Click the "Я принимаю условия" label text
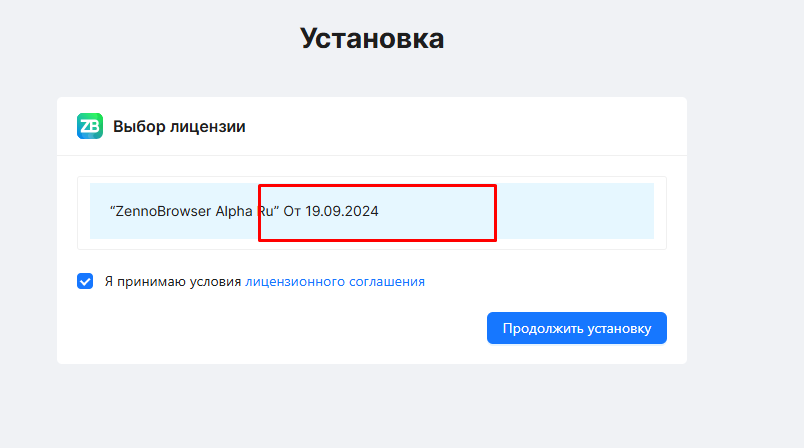This screenshot has height=448, width=804. click(173, 282)
